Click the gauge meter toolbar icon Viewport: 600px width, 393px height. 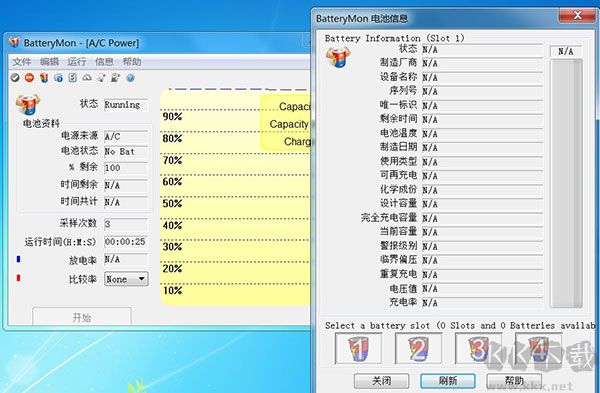(87, 78)
